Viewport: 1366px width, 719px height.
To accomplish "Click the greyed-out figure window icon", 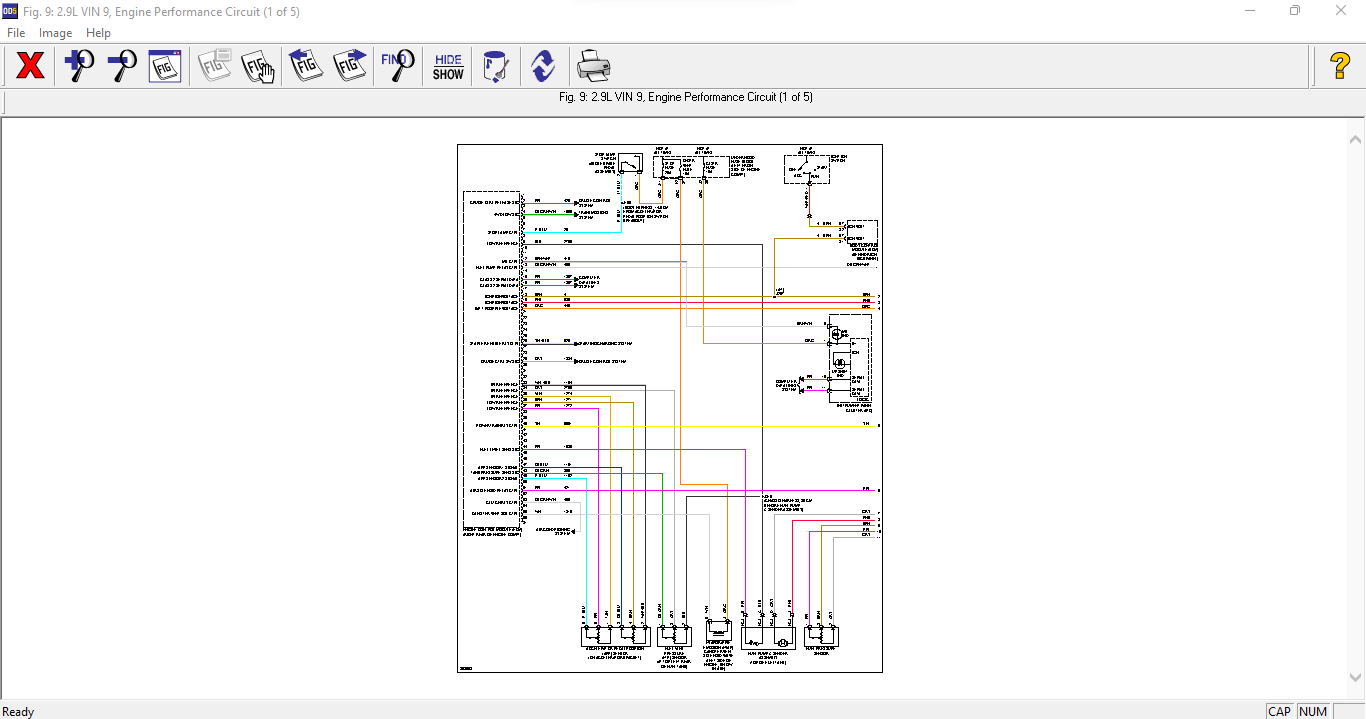I will click(214, 67).
